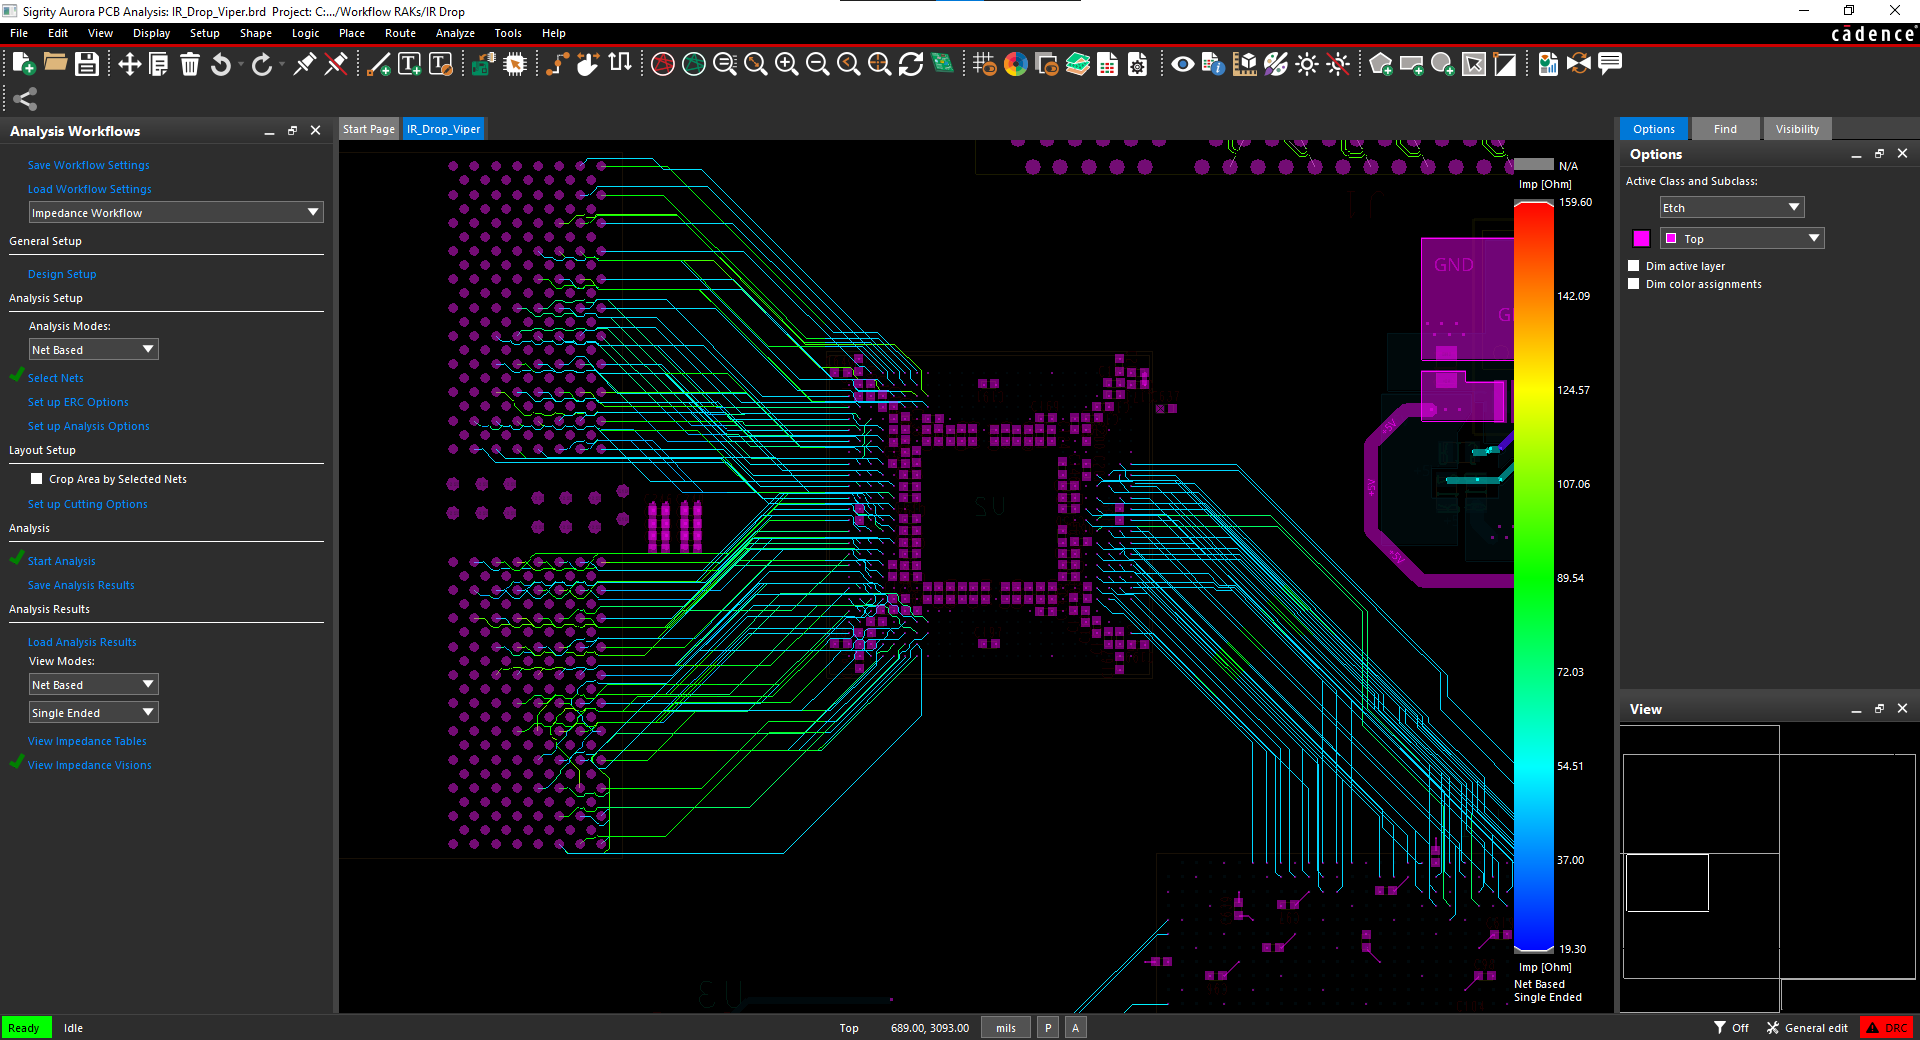Expand the Single Ended view mode dropdown
Screen dimensions: 1920x1040
(94, 712)
